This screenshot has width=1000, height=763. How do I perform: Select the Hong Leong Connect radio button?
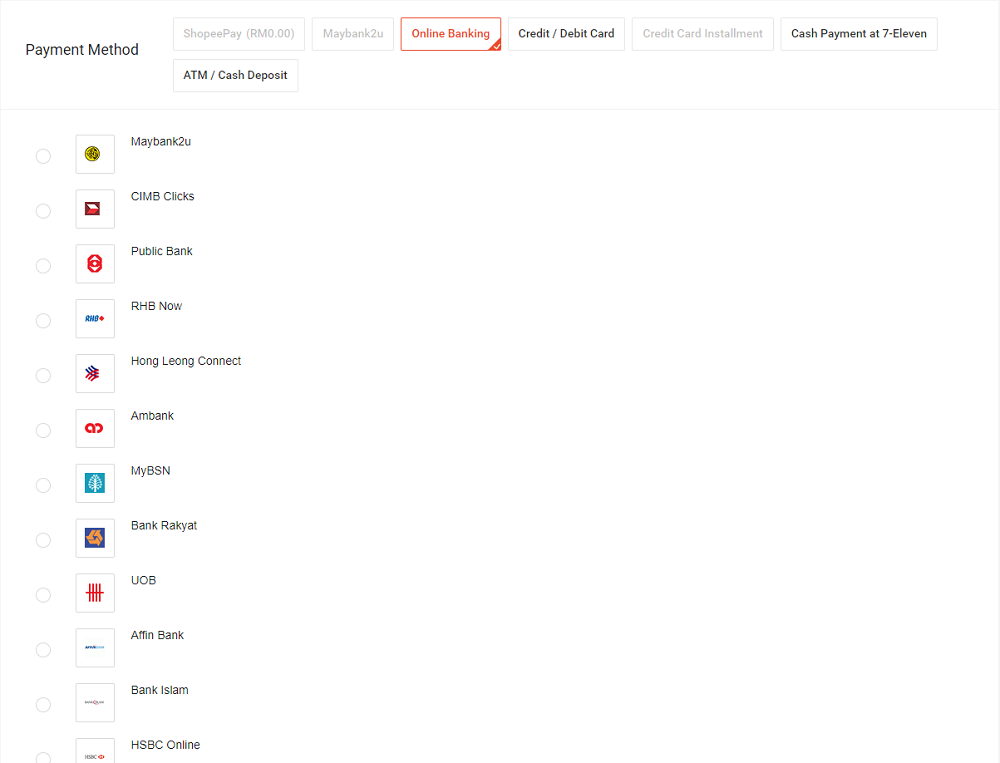click(43, 376)
